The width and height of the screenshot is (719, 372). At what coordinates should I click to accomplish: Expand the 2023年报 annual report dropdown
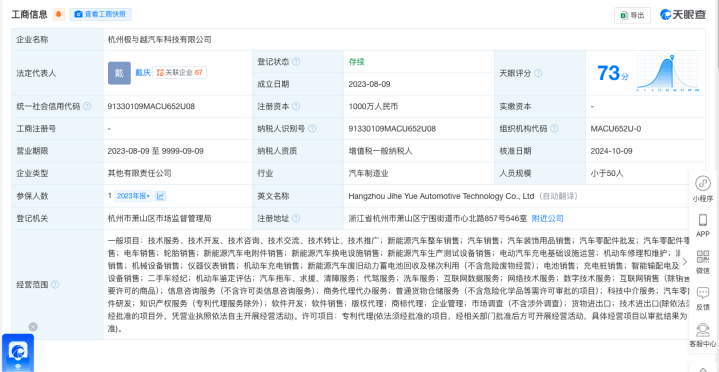133,196
